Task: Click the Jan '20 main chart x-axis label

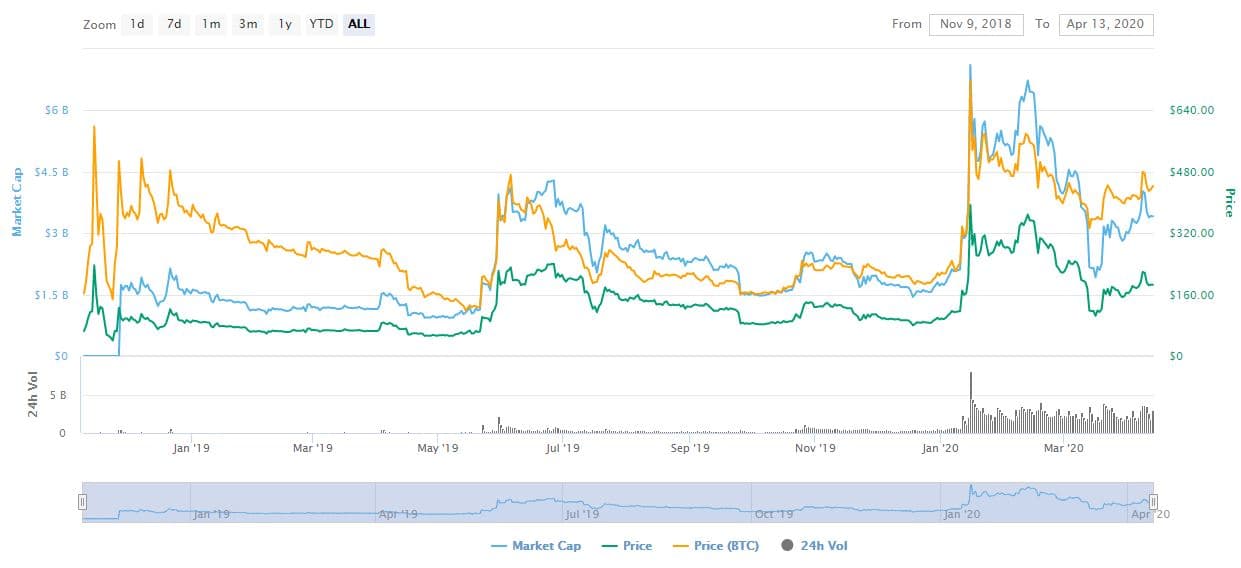Action: 940,448
